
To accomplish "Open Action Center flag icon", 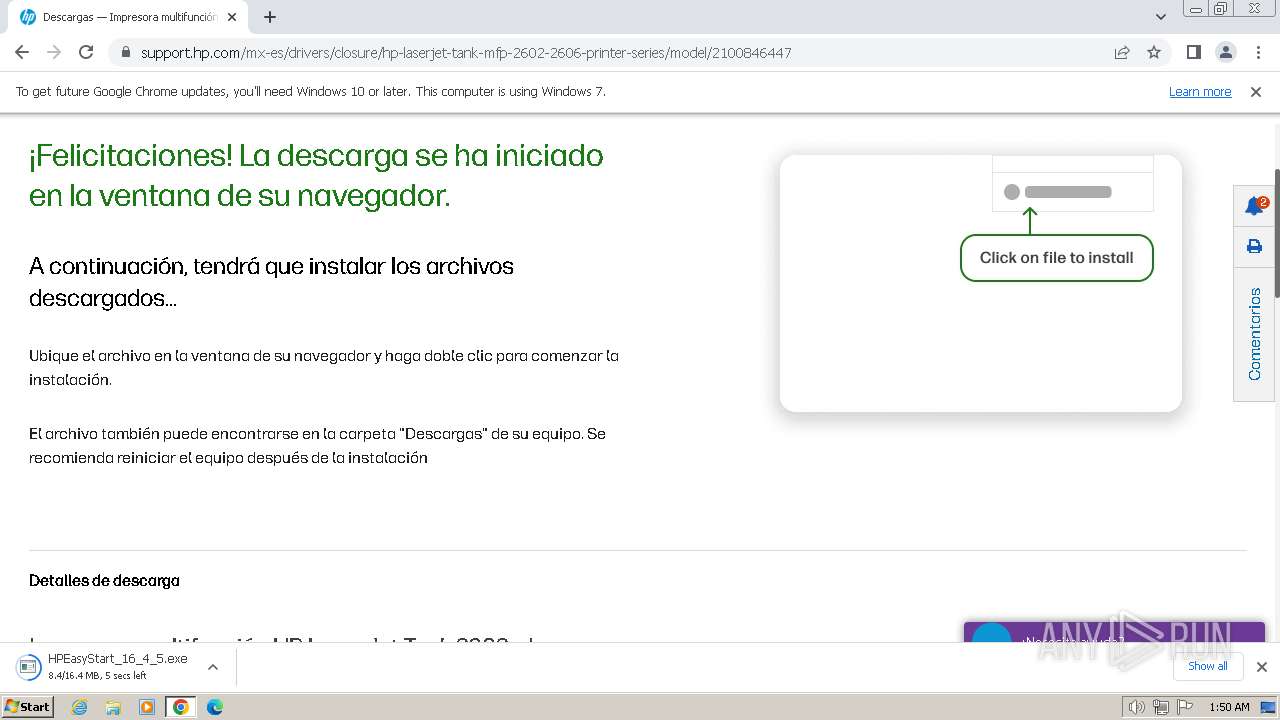I will pos(1185,707).
